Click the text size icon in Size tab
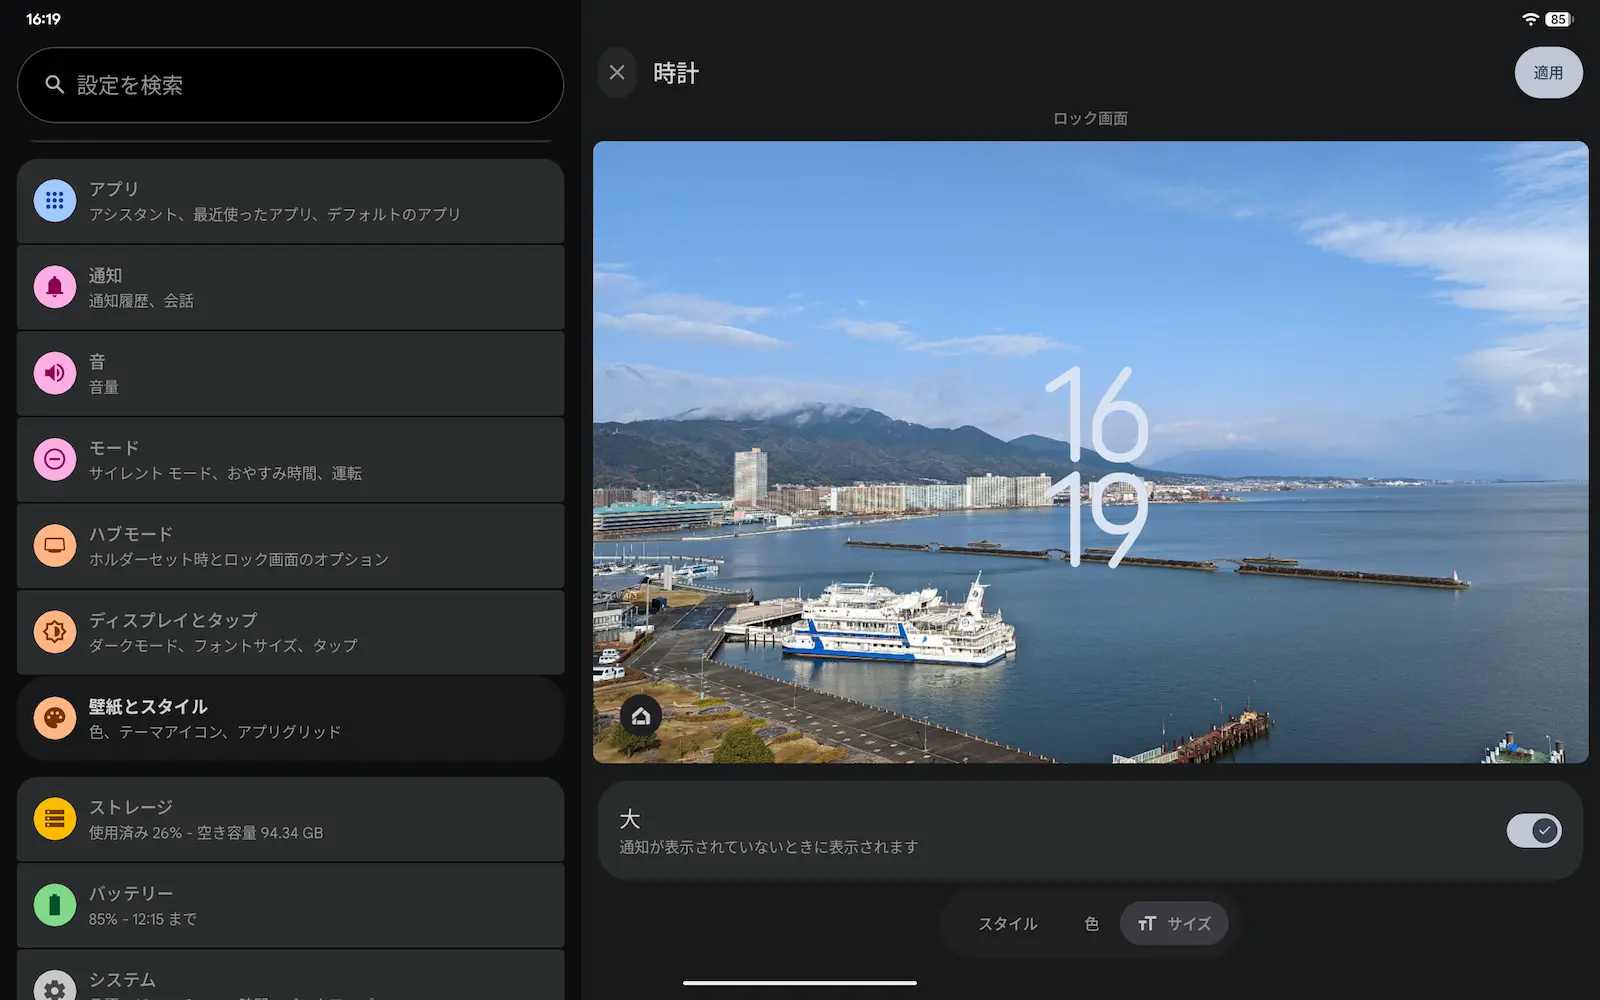Viewport: 1600px width, 1000px height. coord(1147,923)
